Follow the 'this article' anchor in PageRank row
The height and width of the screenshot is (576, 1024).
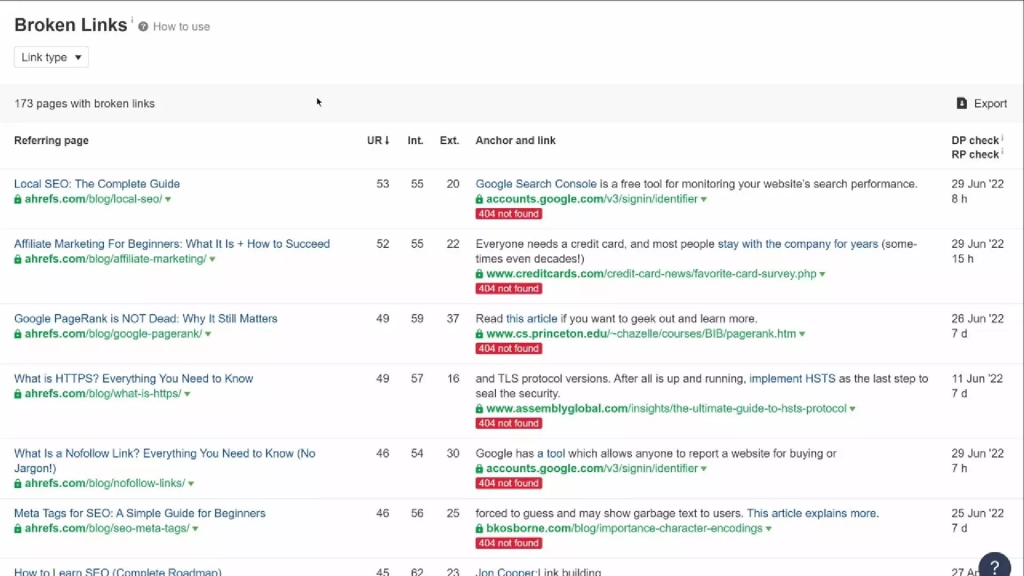coord(532,319)
